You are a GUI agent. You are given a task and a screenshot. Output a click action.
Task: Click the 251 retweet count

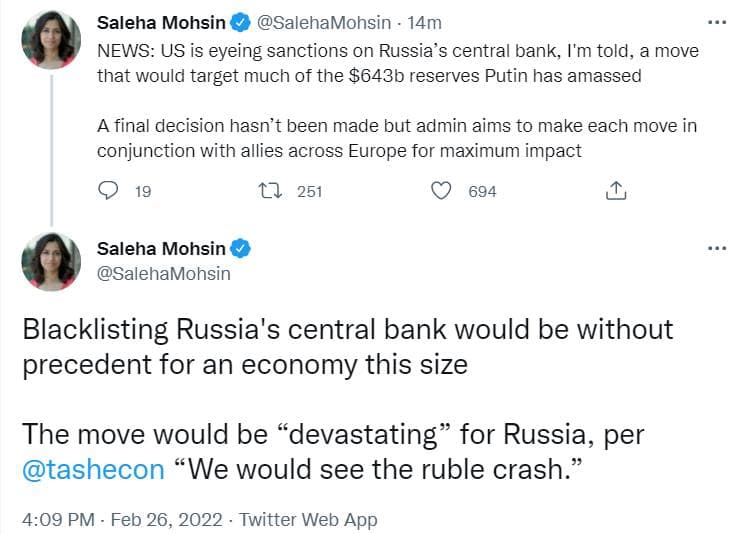tap(310, 191)
